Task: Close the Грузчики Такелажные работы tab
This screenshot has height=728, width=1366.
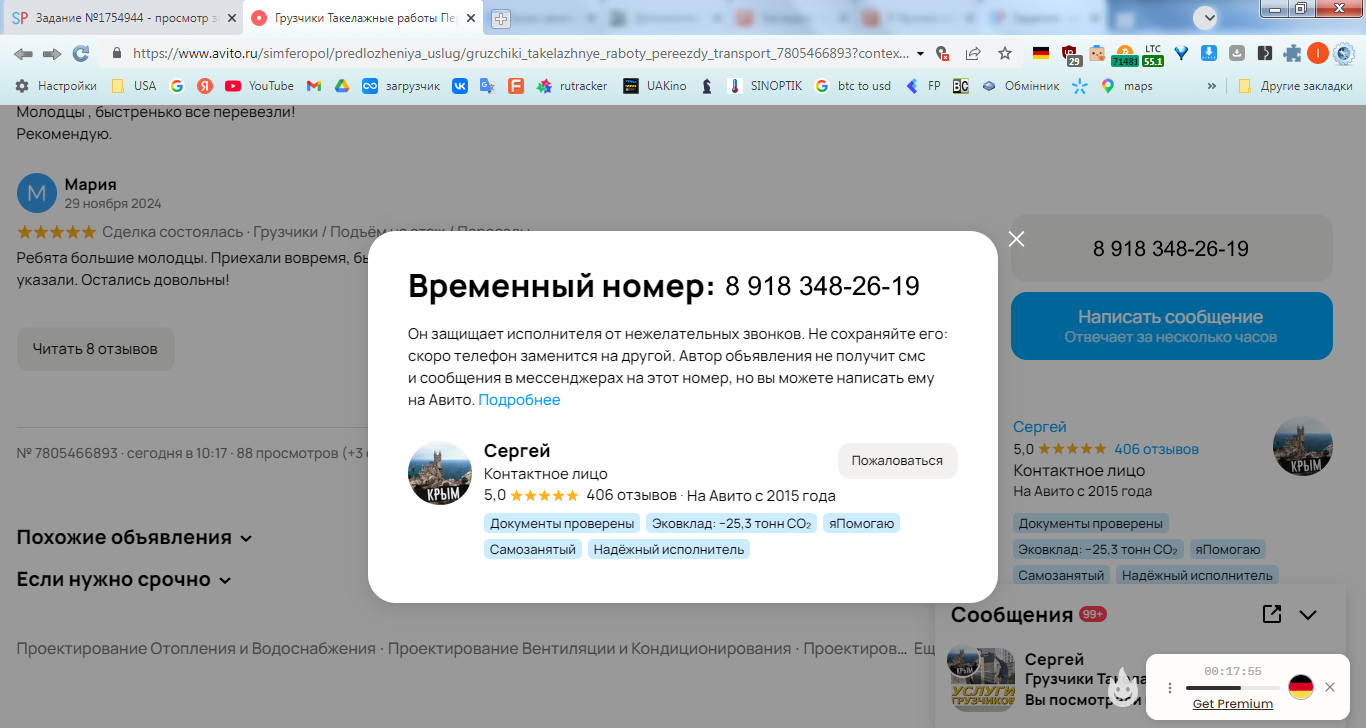Action: click(471, 18)
